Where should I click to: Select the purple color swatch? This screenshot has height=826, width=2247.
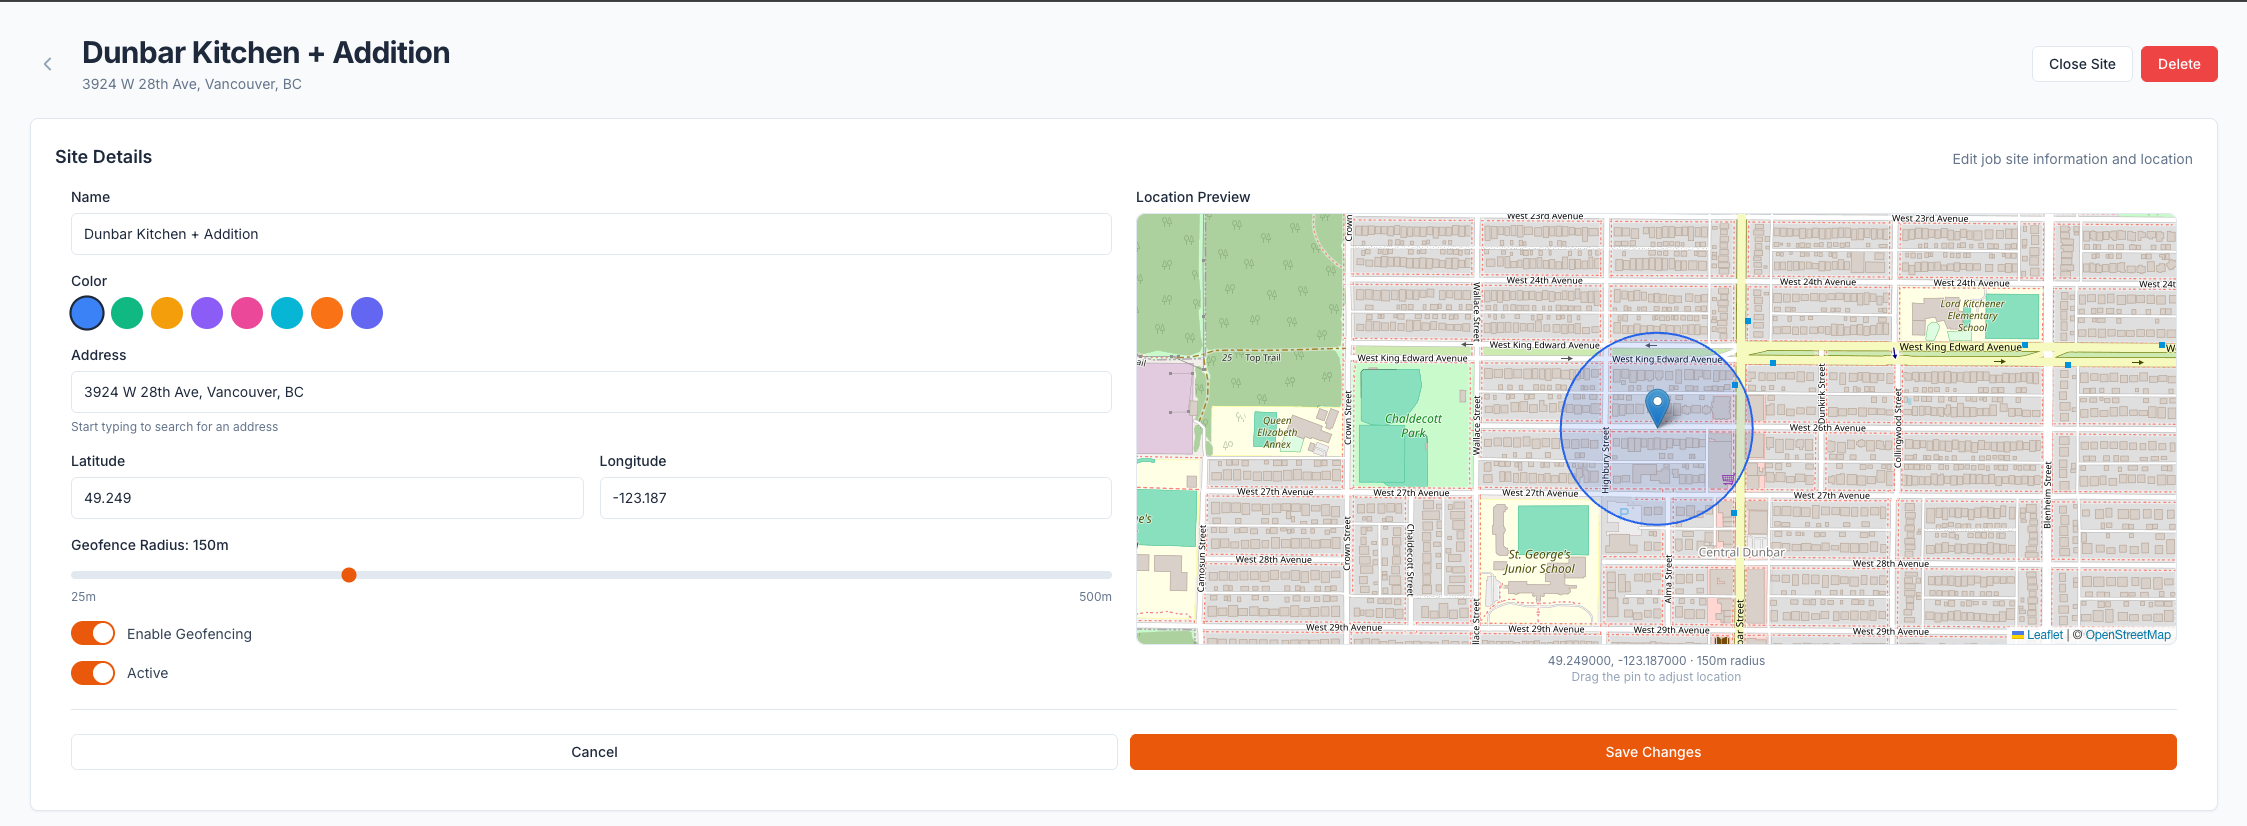(x=207, y=313)
